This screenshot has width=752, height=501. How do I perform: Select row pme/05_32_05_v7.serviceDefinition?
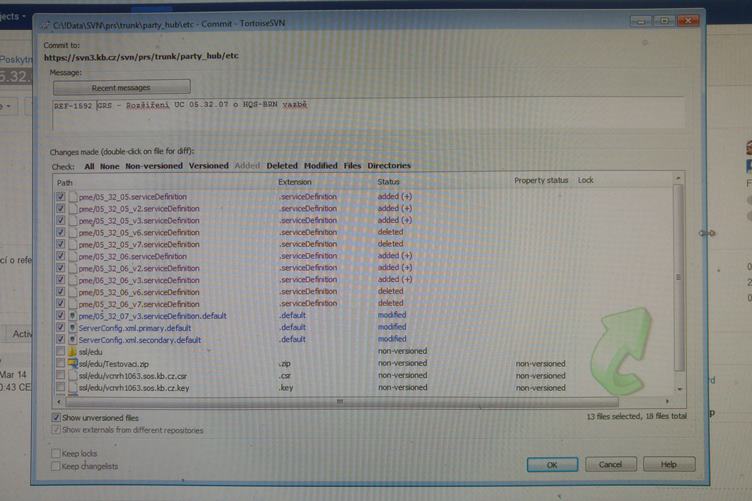pyautogui.click(x=364, y=245)
